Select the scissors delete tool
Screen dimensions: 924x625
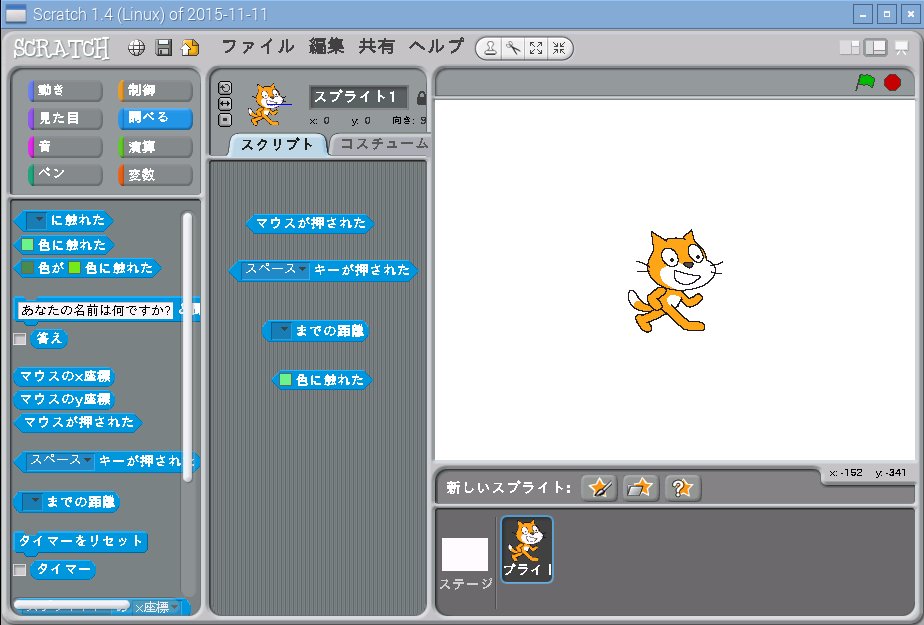click(513, 48)
